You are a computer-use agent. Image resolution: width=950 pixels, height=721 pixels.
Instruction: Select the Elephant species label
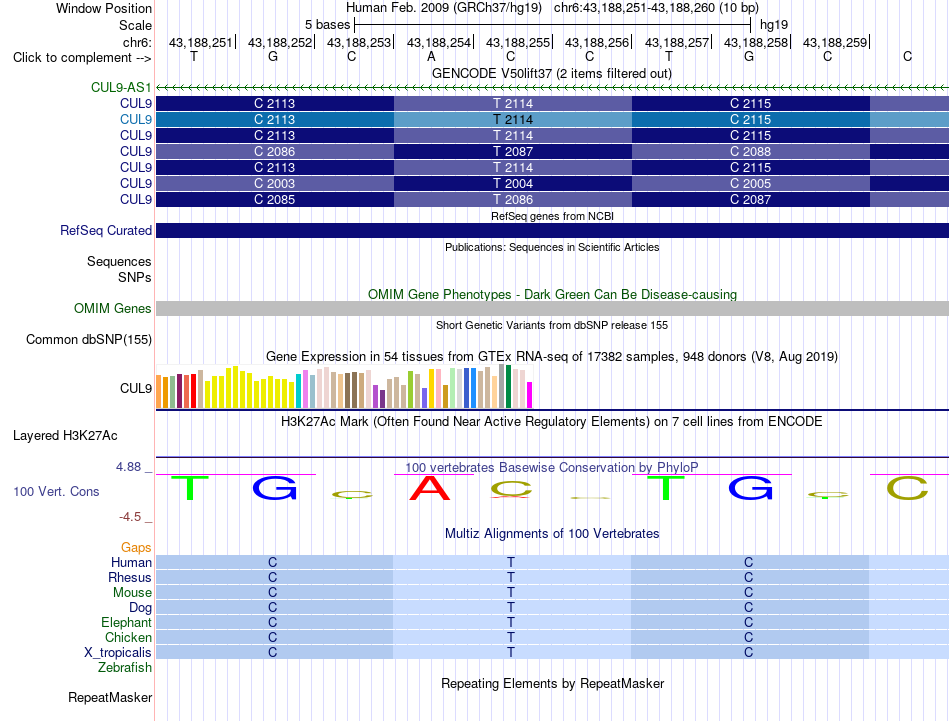coord(127,622)
